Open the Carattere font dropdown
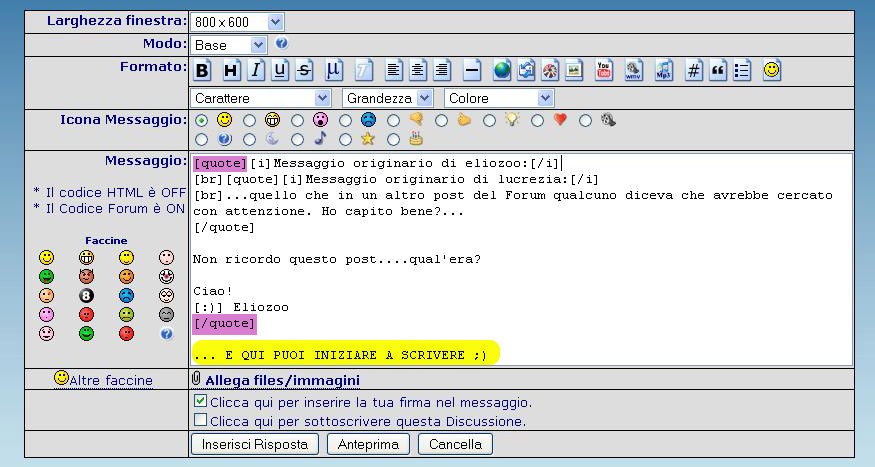Image resolution: width=875 pixels, height=467 pixels. click(x=260, y=98)
